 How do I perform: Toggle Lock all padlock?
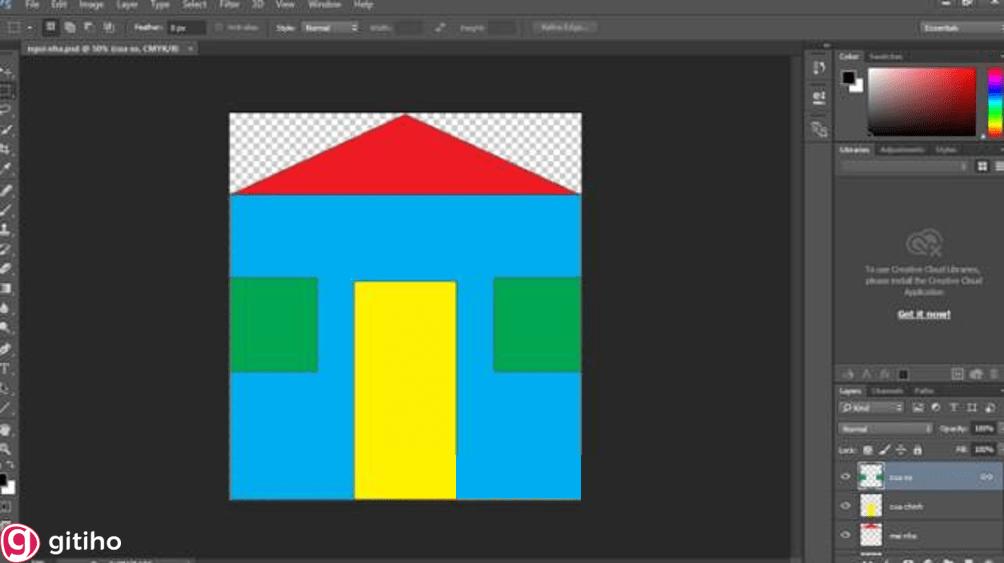coord(918,450)
